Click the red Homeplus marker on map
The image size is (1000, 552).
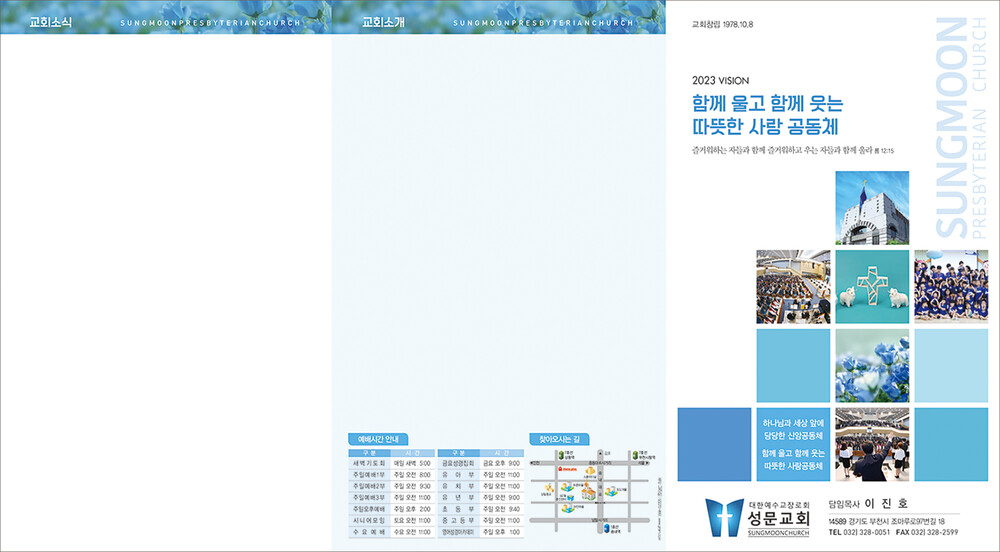pyautogui.click(x=567, y=468)
